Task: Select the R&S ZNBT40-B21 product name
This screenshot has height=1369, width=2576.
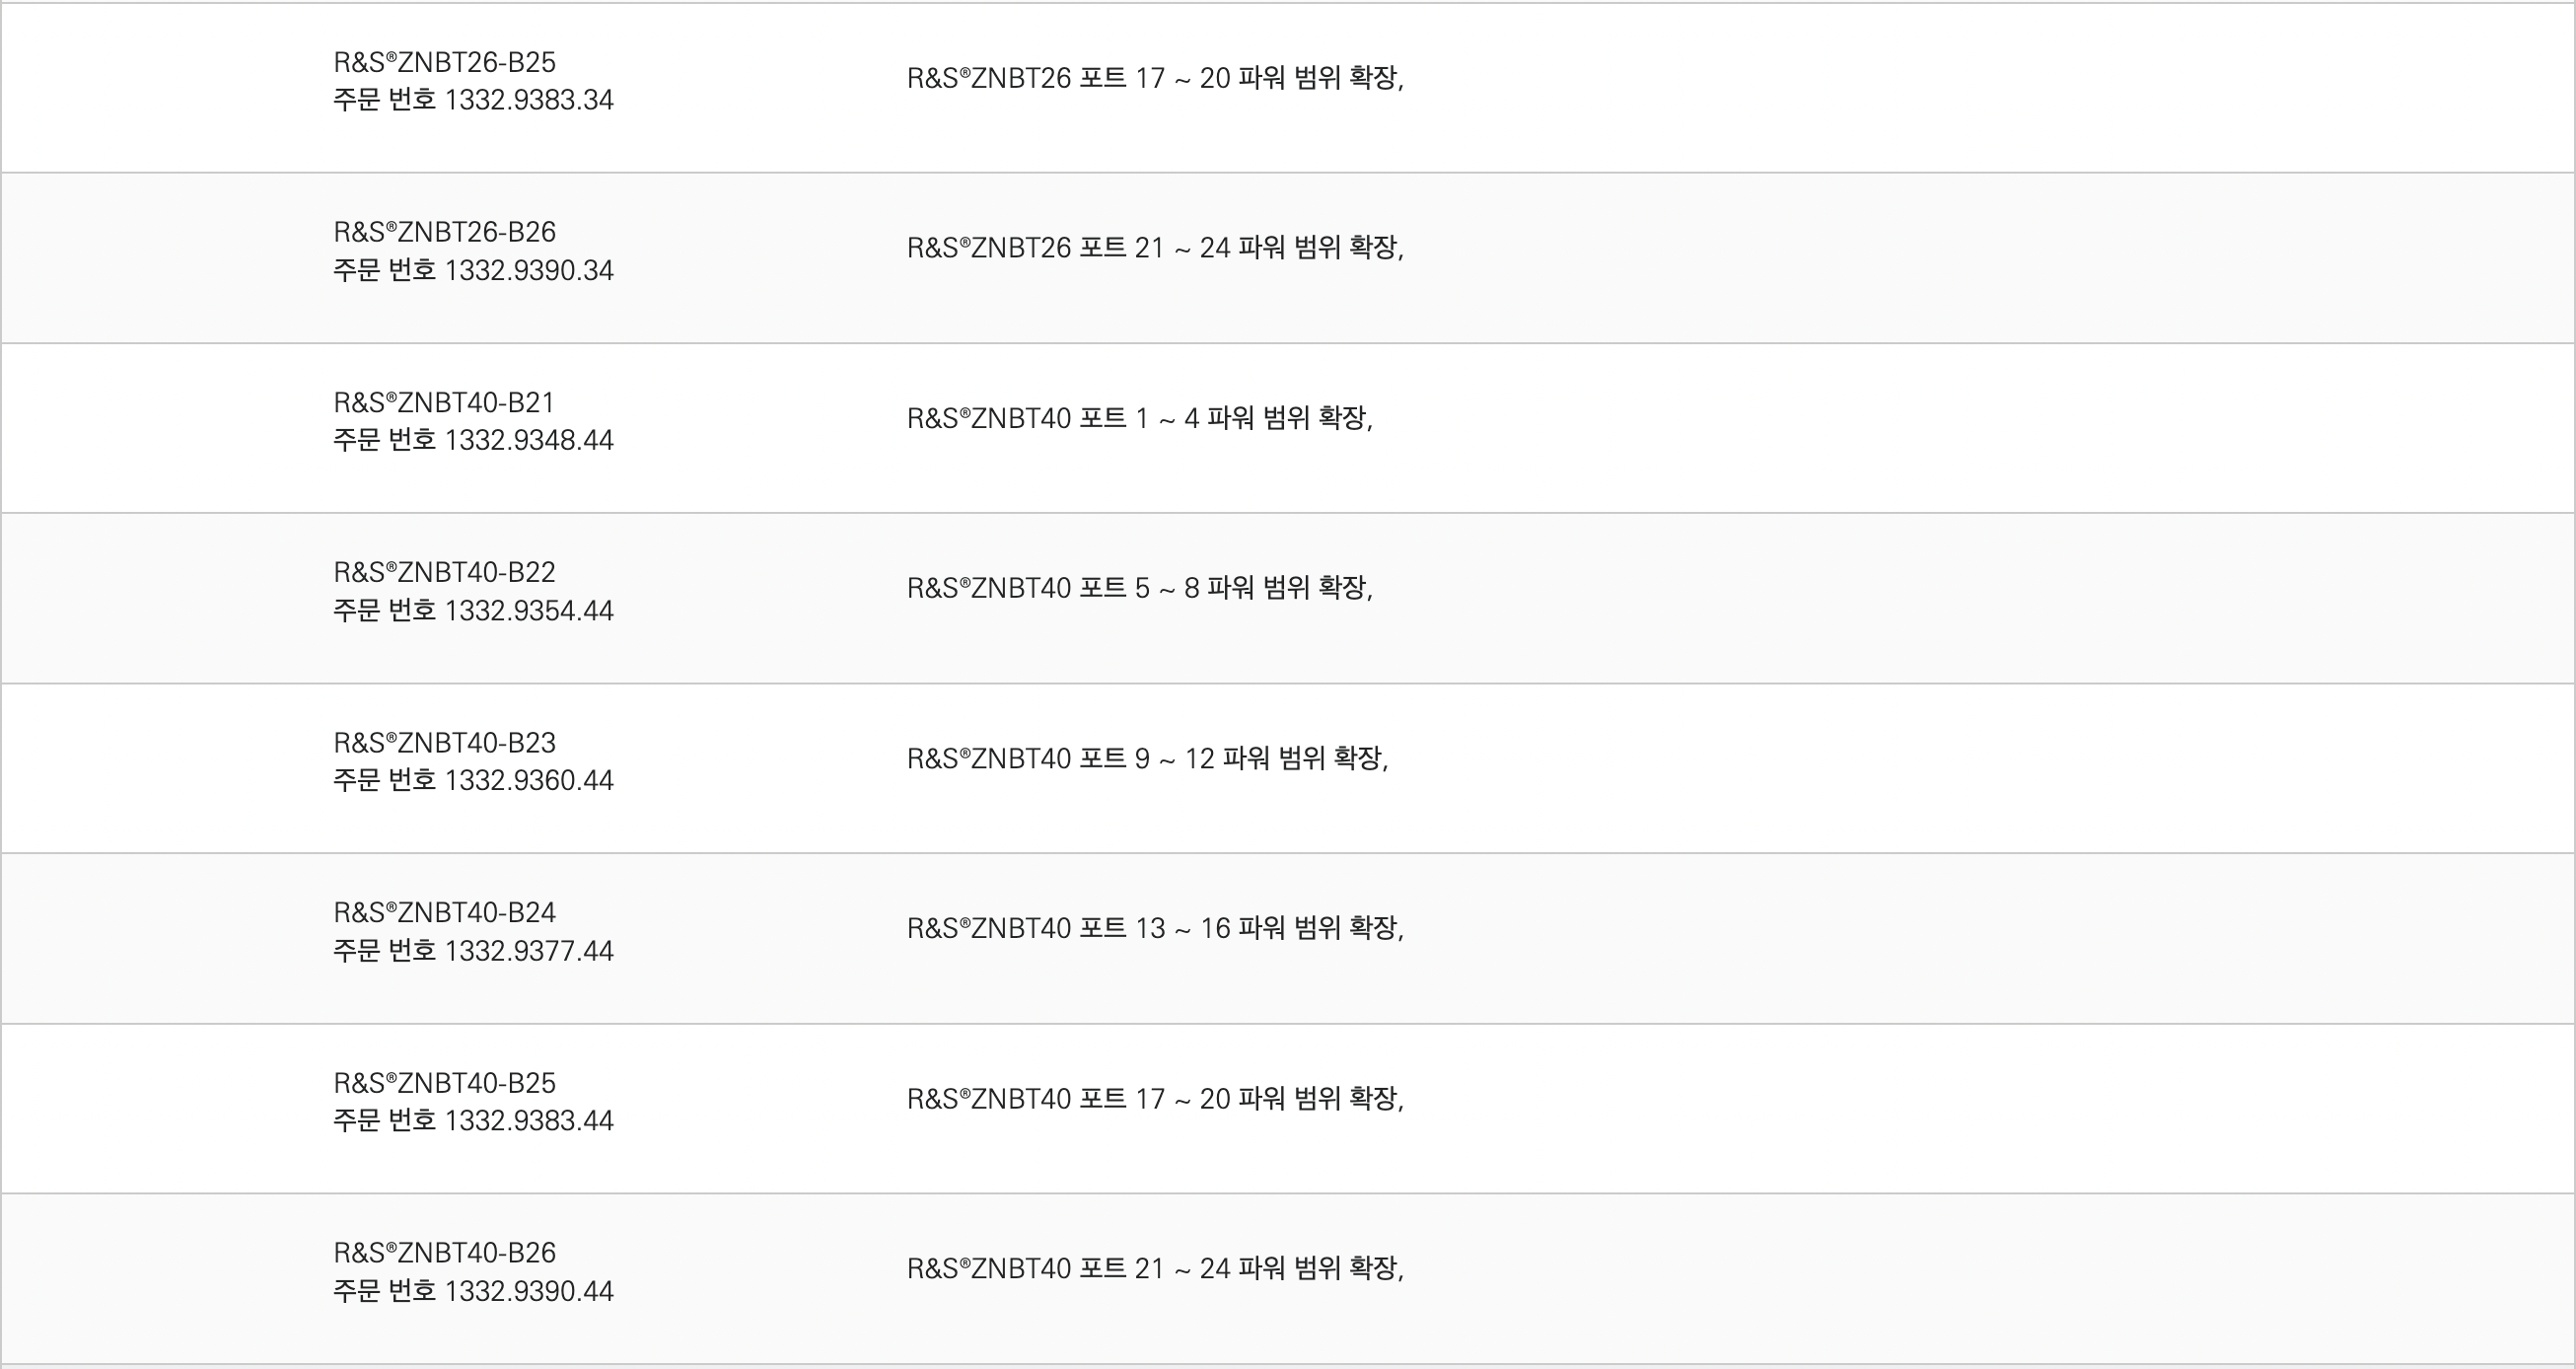Action: [444, 402]
